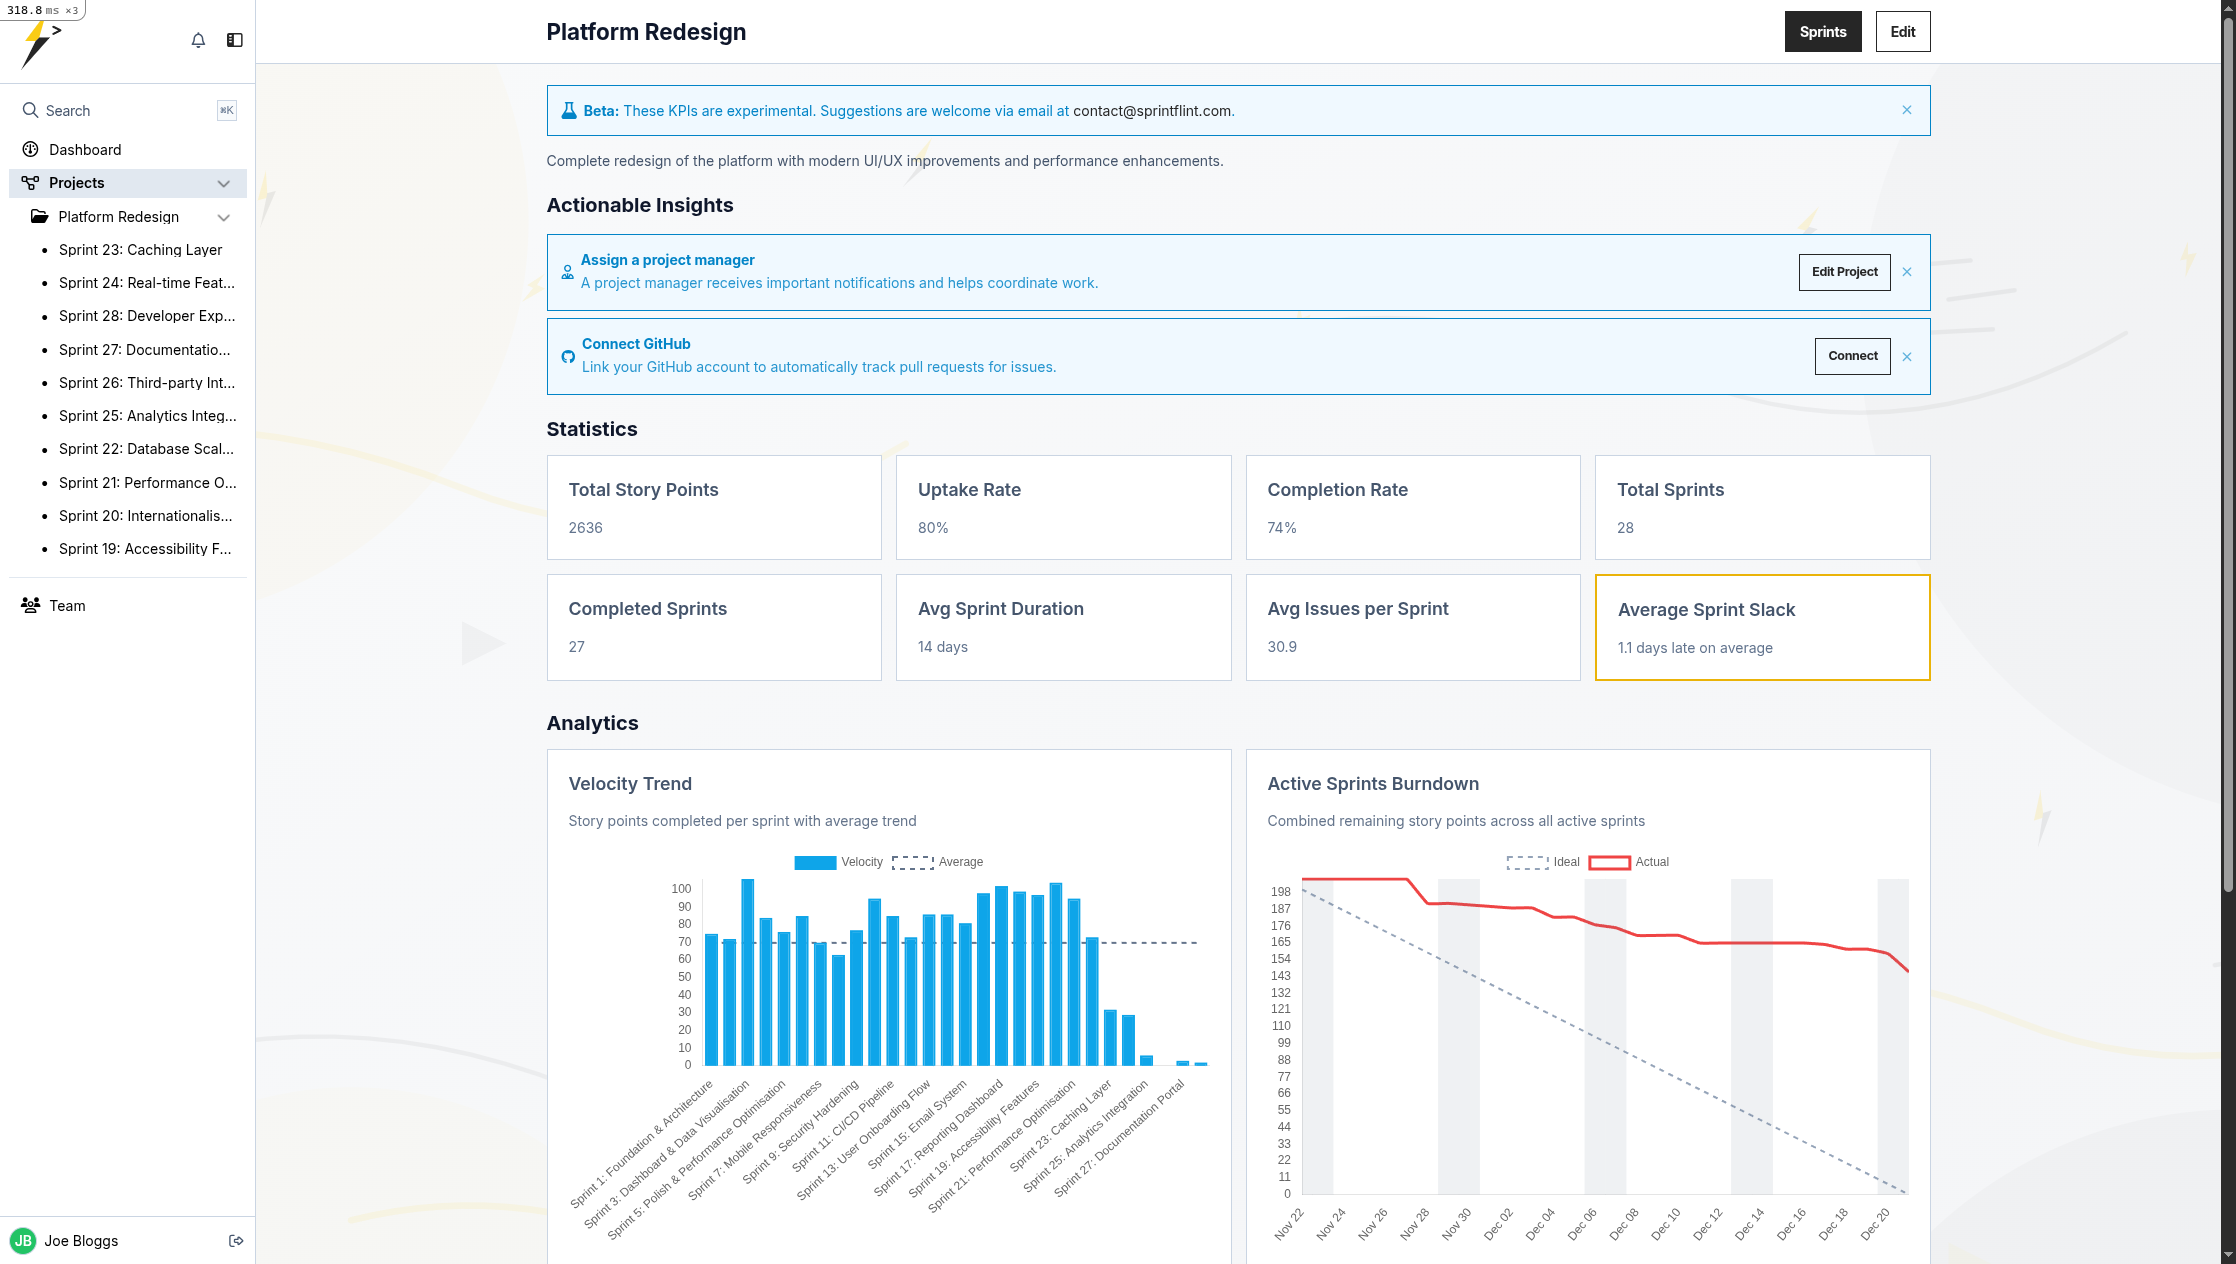
Task: Click the Platform Redesign folder icon
Action: [39, 216]
